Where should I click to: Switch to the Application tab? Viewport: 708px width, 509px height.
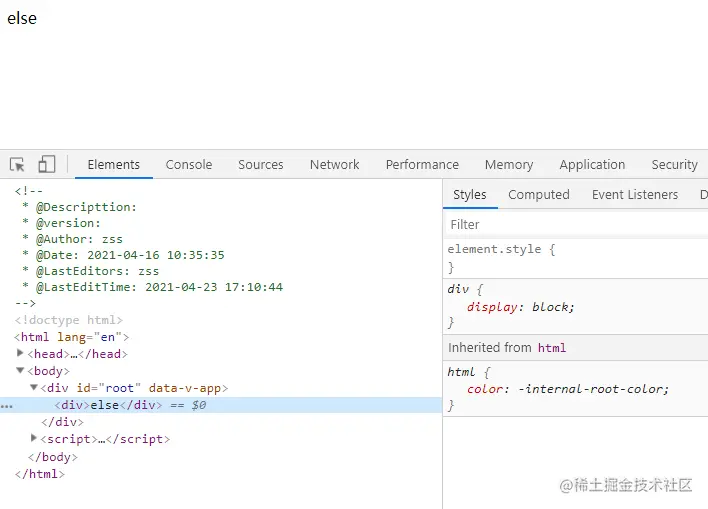pos(592,164)
